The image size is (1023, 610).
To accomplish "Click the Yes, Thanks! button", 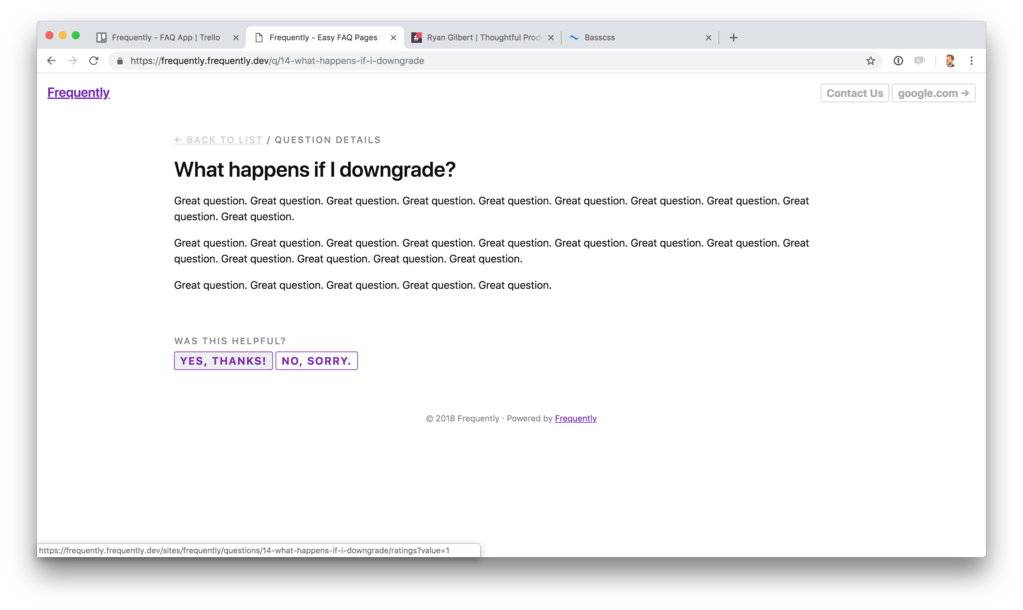I will [223, 361].
